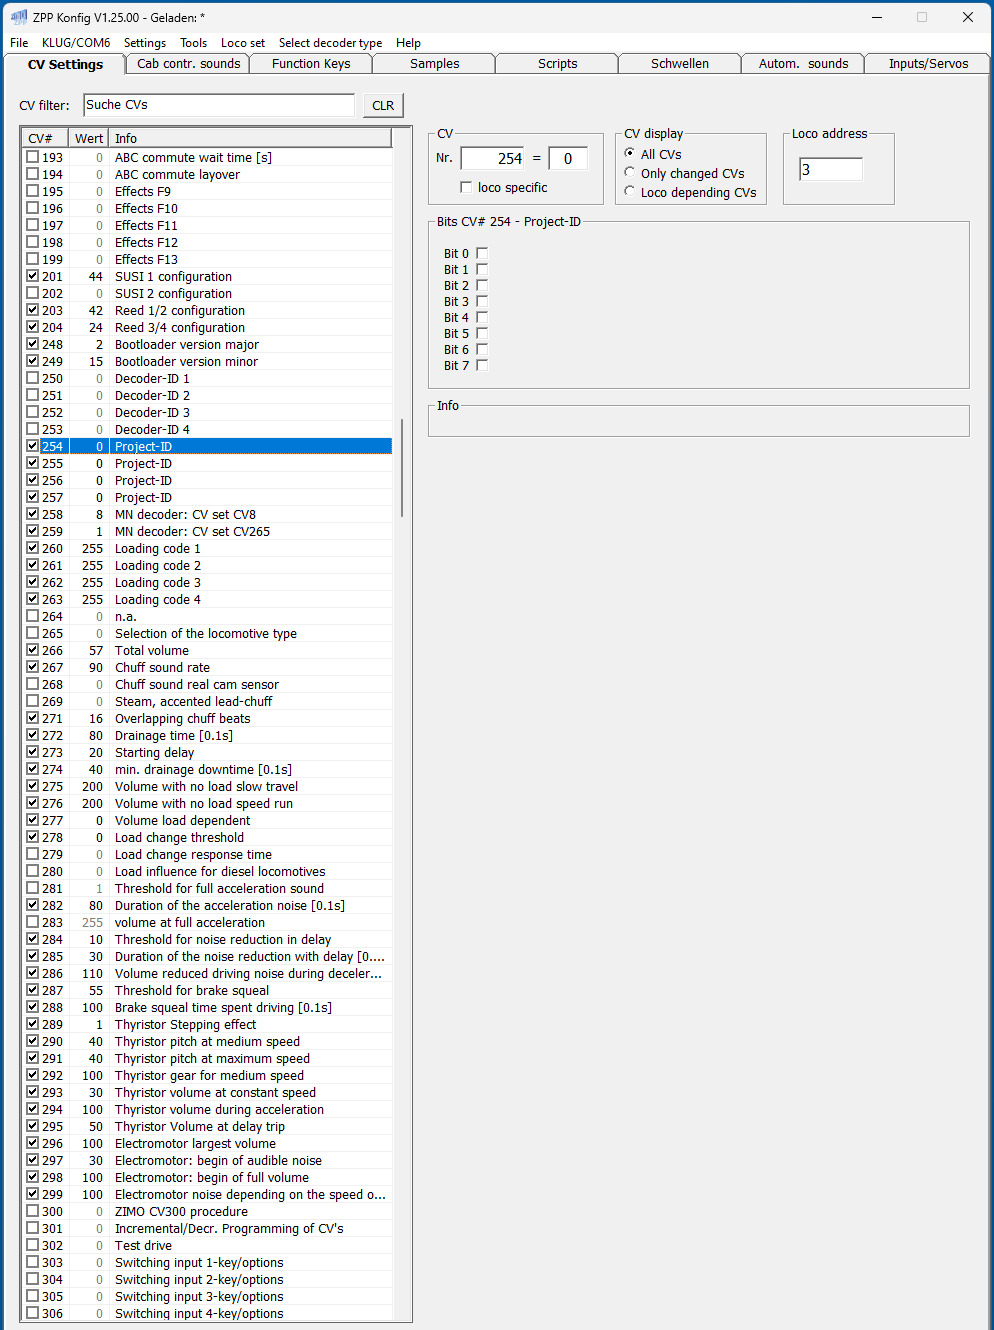994x1330 pixels.
Task: Toggle the checkbox for CV 201 SUSI 1 configuration
Action: (x=33, y=276)
